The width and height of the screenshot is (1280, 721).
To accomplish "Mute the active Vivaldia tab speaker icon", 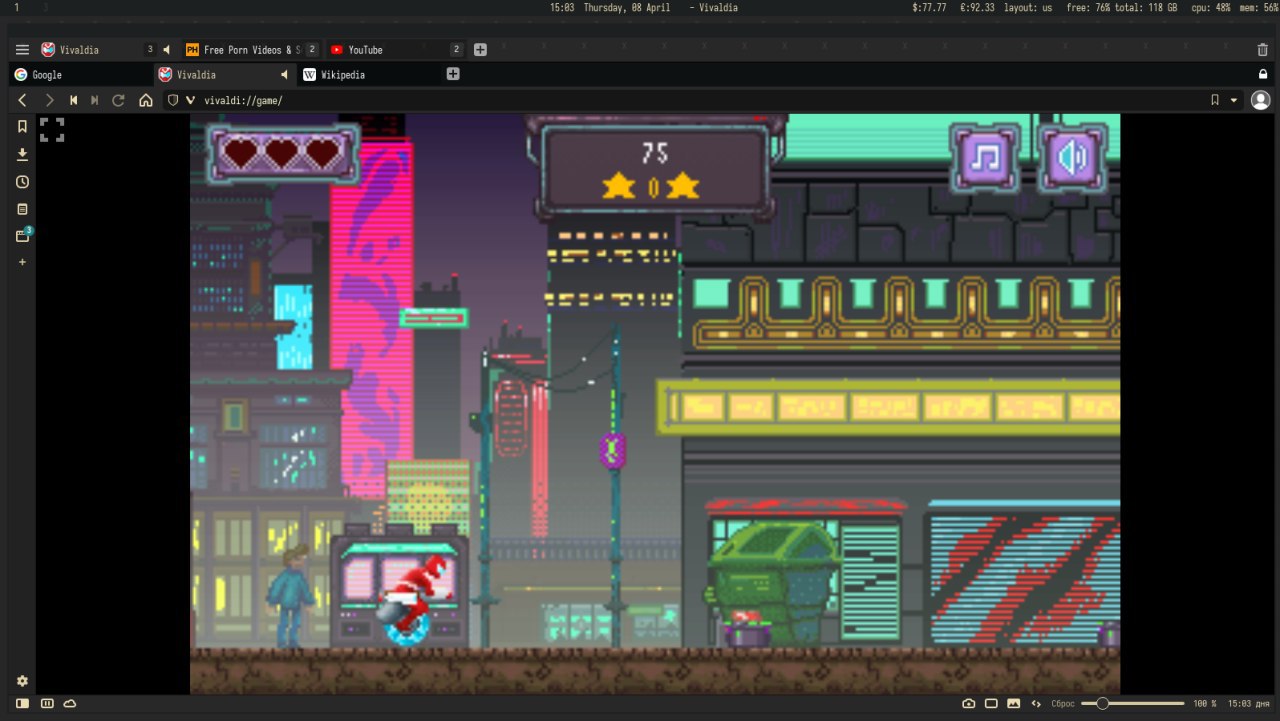I will [x=284, y=75].
